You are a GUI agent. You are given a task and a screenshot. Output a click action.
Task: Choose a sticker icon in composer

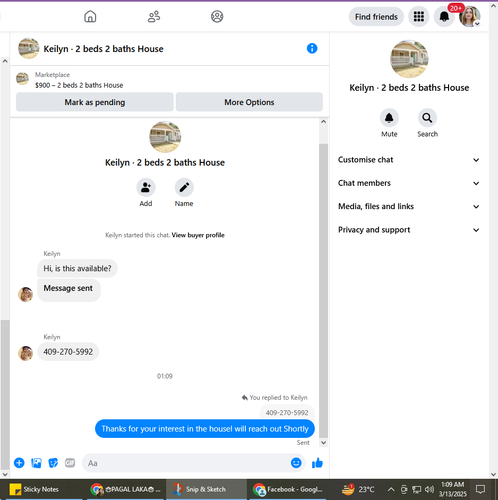tap(53, 463)
